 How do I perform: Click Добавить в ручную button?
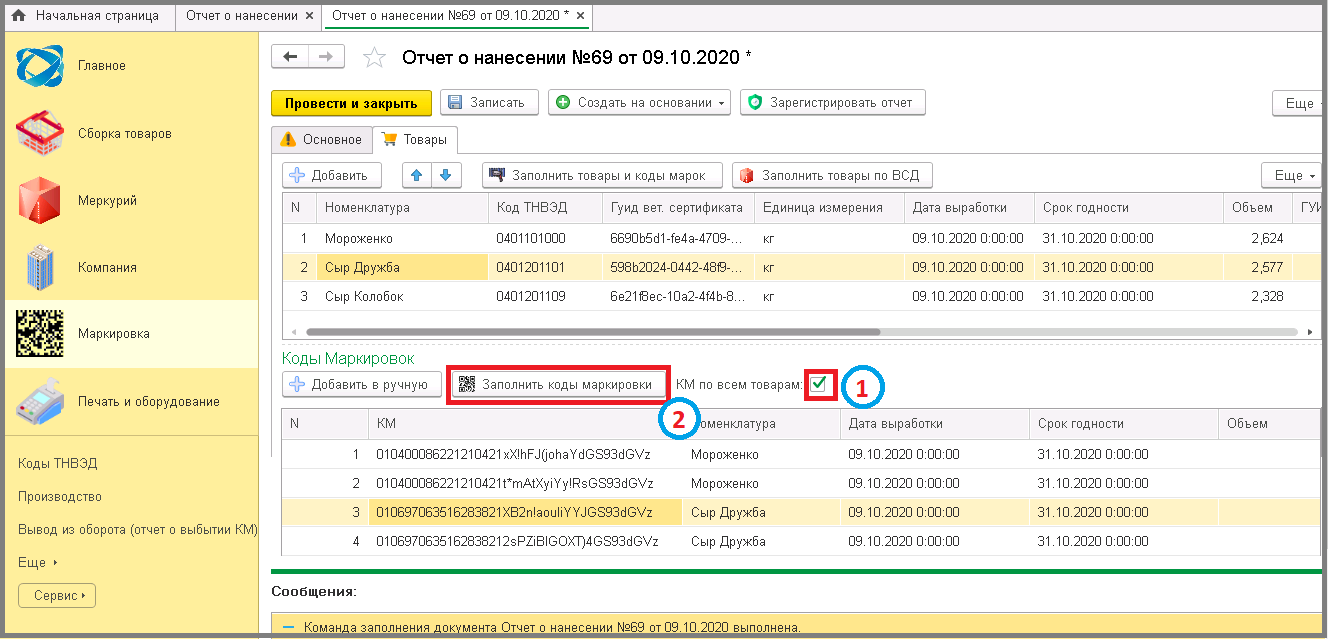(362, 384)
